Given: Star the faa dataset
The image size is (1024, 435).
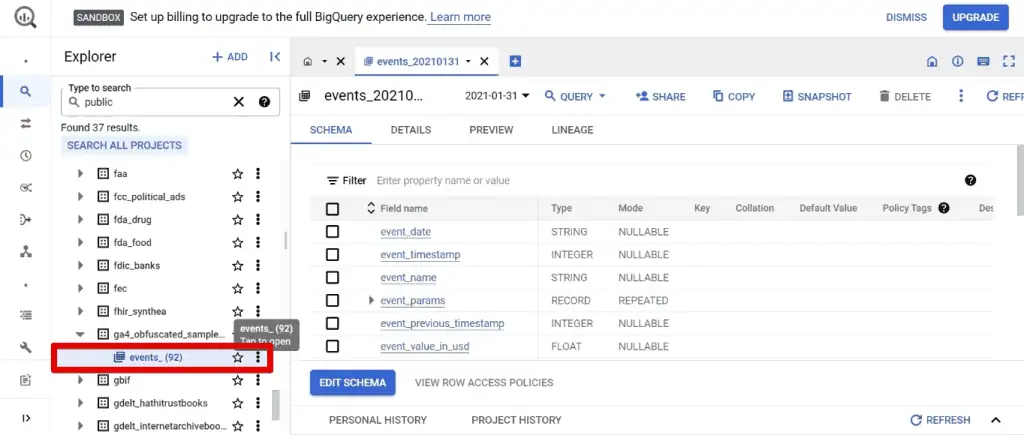Looking at the screenshot, I should click(238, 174).
